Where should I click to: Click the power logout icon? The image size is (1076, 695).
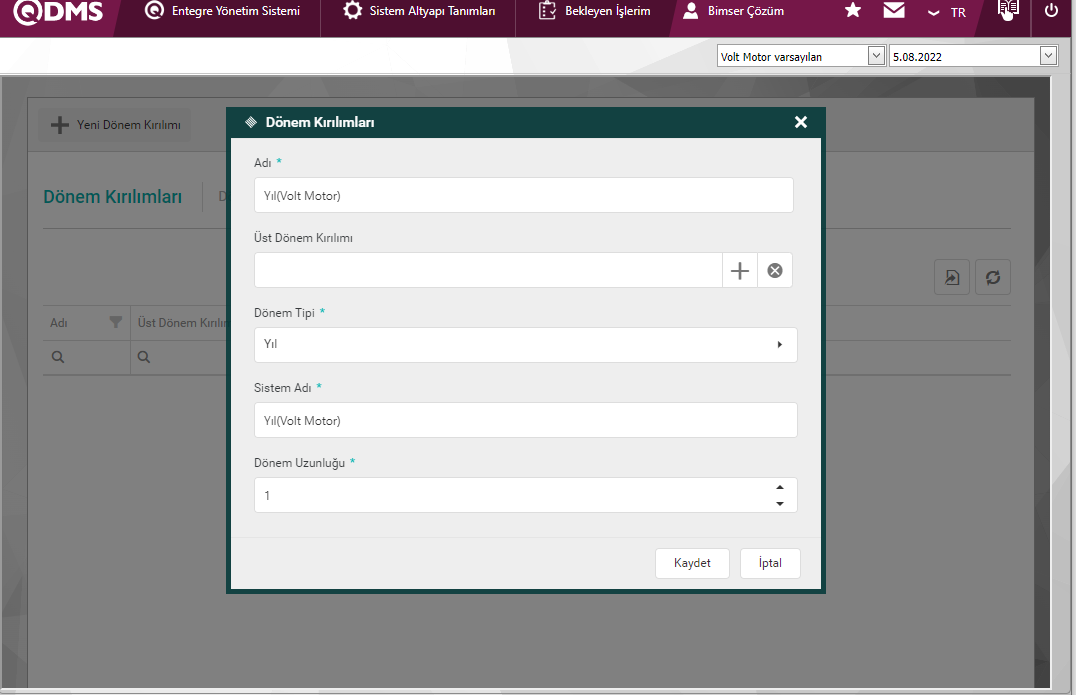coord(1050,11)
